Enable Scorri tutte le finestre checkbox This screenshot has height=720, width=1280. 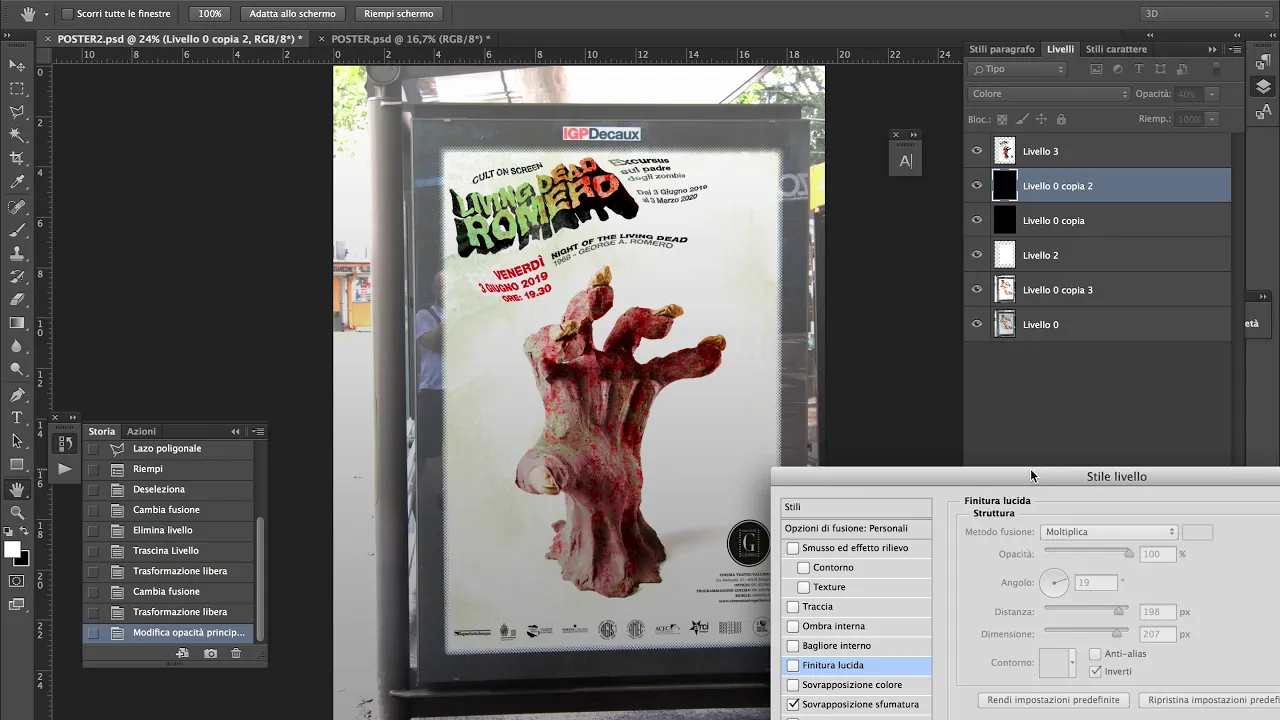point(67,14)
